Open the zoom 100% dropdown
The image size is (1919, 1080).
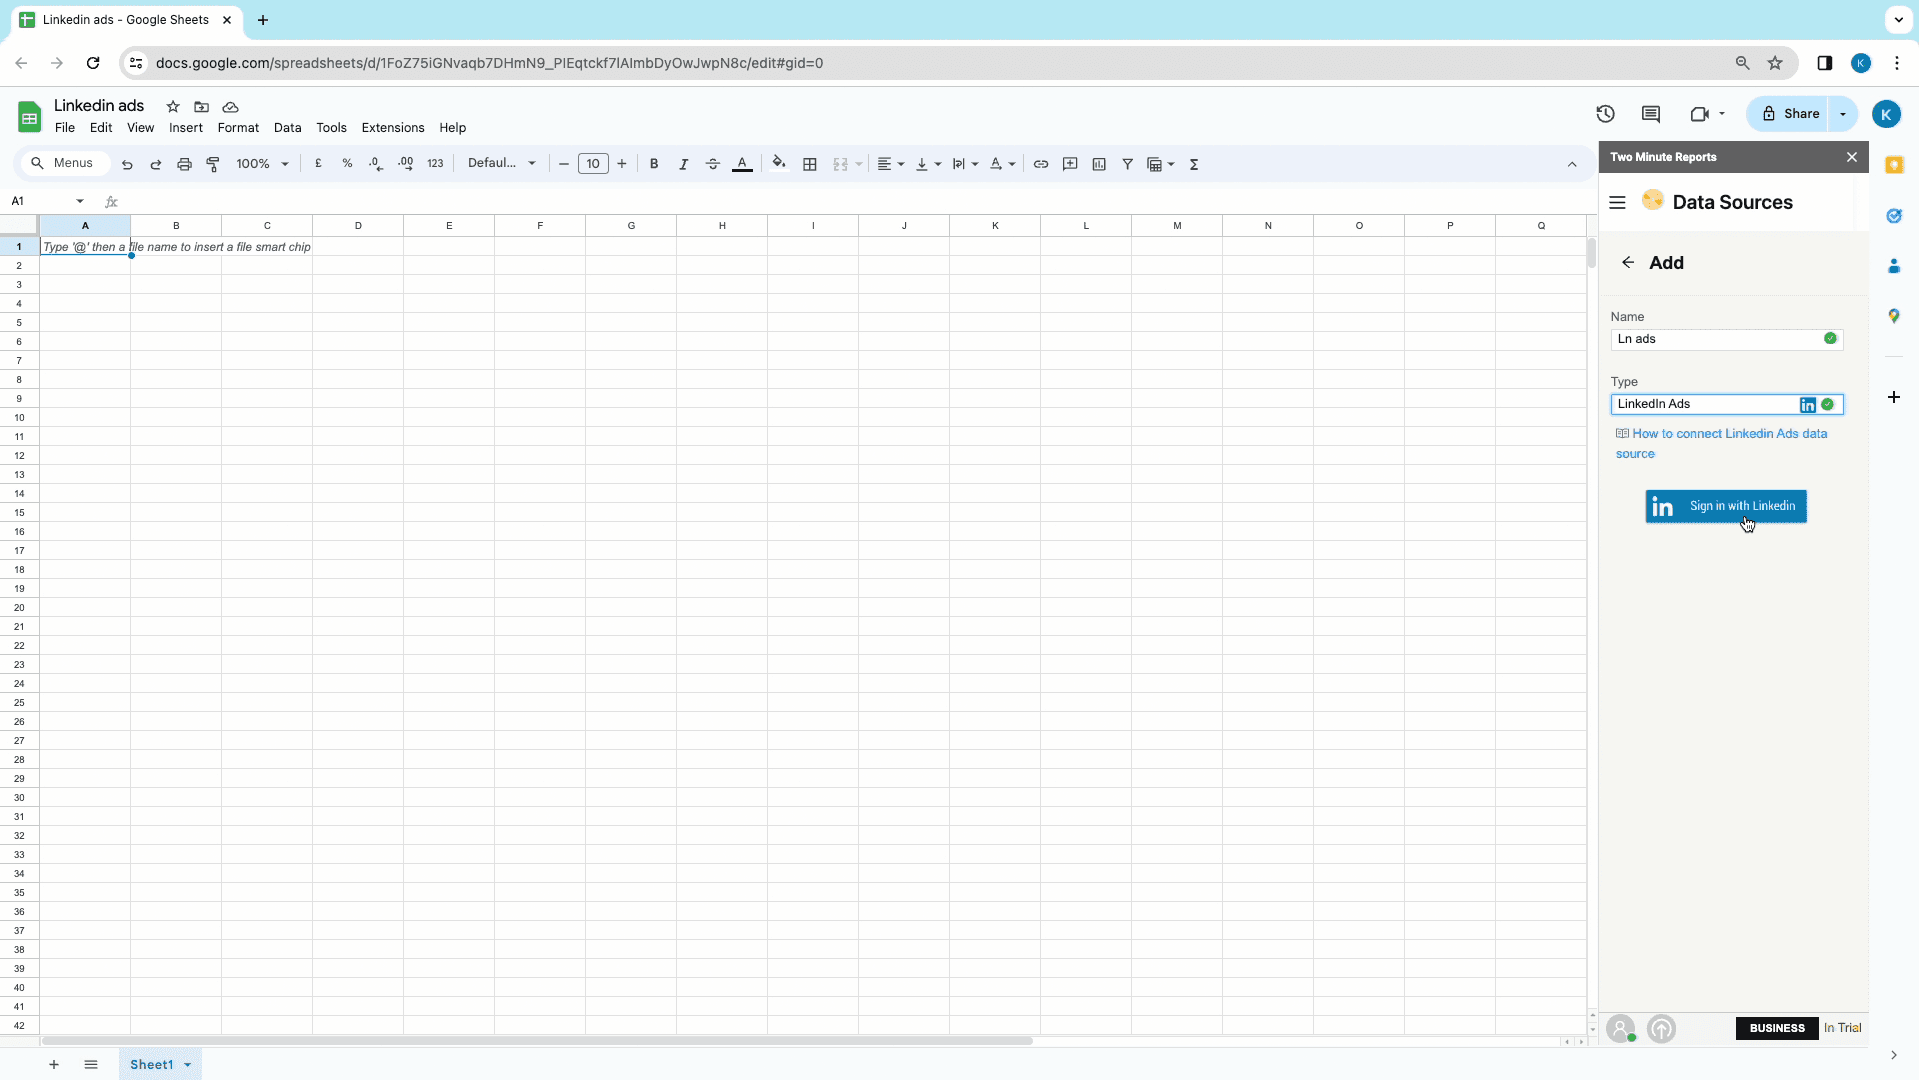point(262,164)
